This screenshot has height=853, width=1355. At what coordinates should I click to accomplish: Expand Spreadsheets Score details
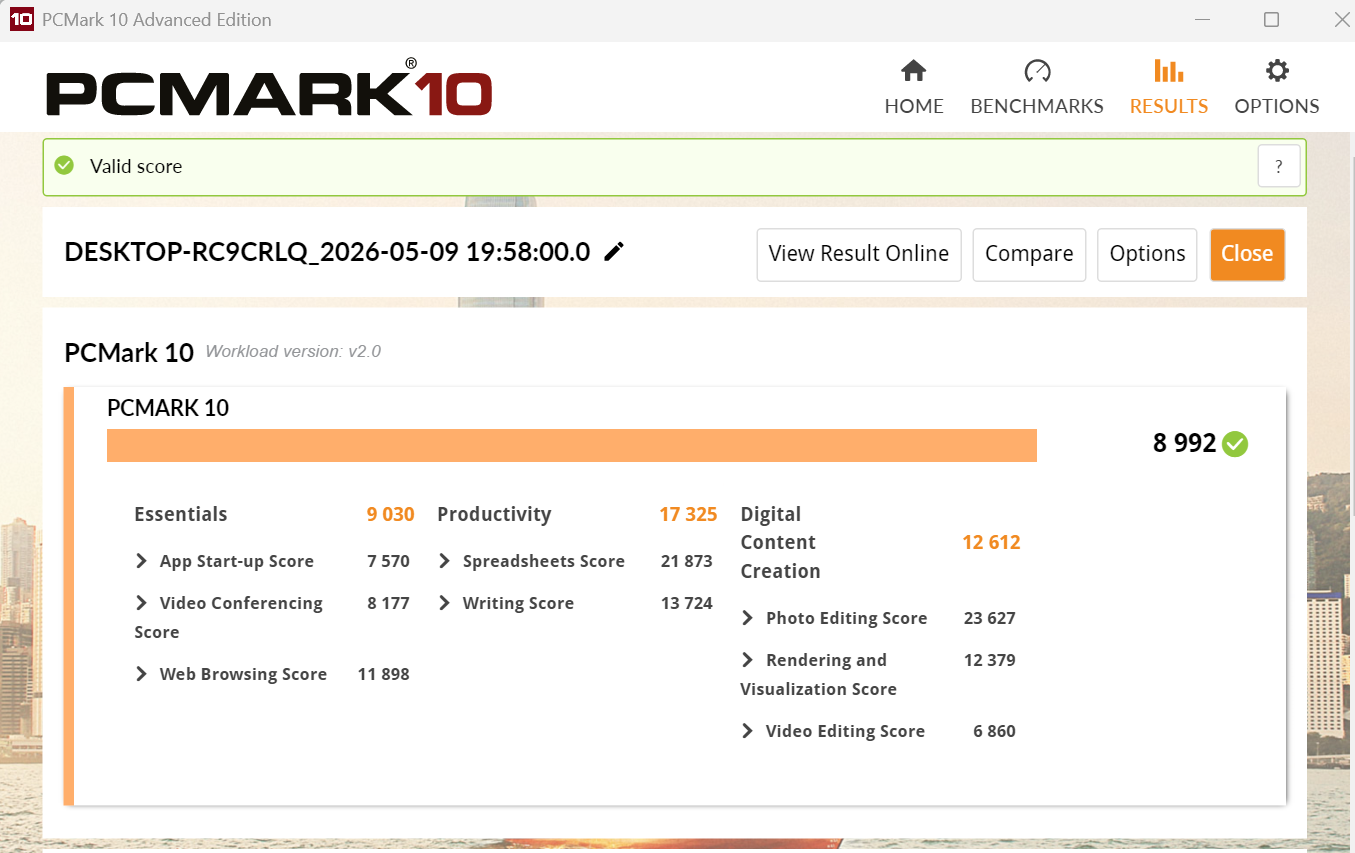(444, 561)
